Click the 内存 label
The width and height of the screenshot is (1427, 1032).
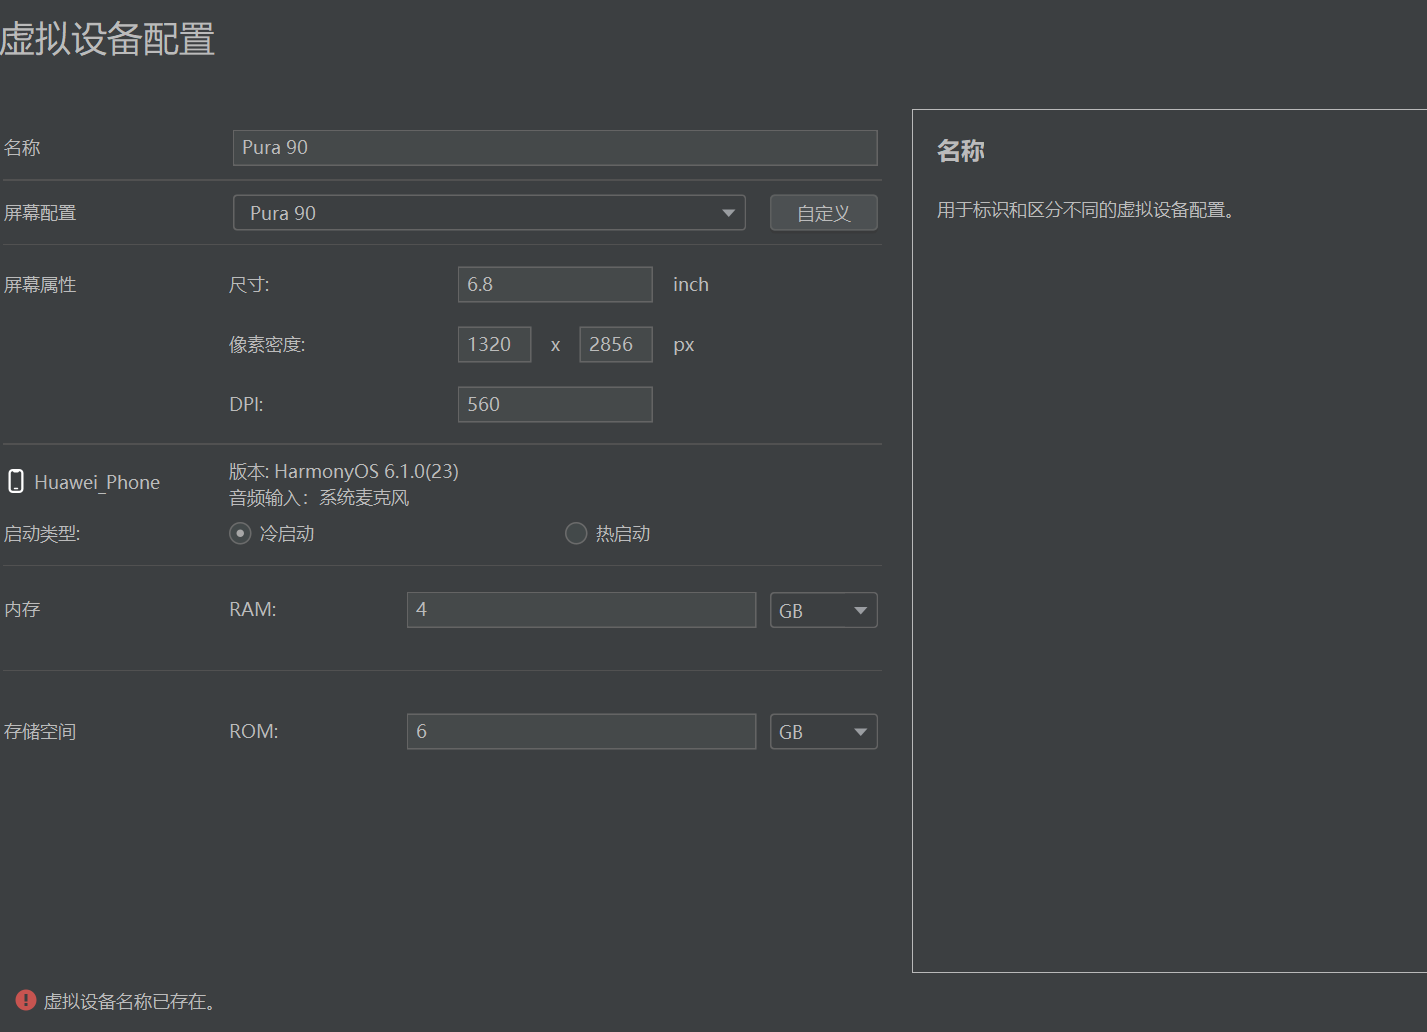(22, 610)
